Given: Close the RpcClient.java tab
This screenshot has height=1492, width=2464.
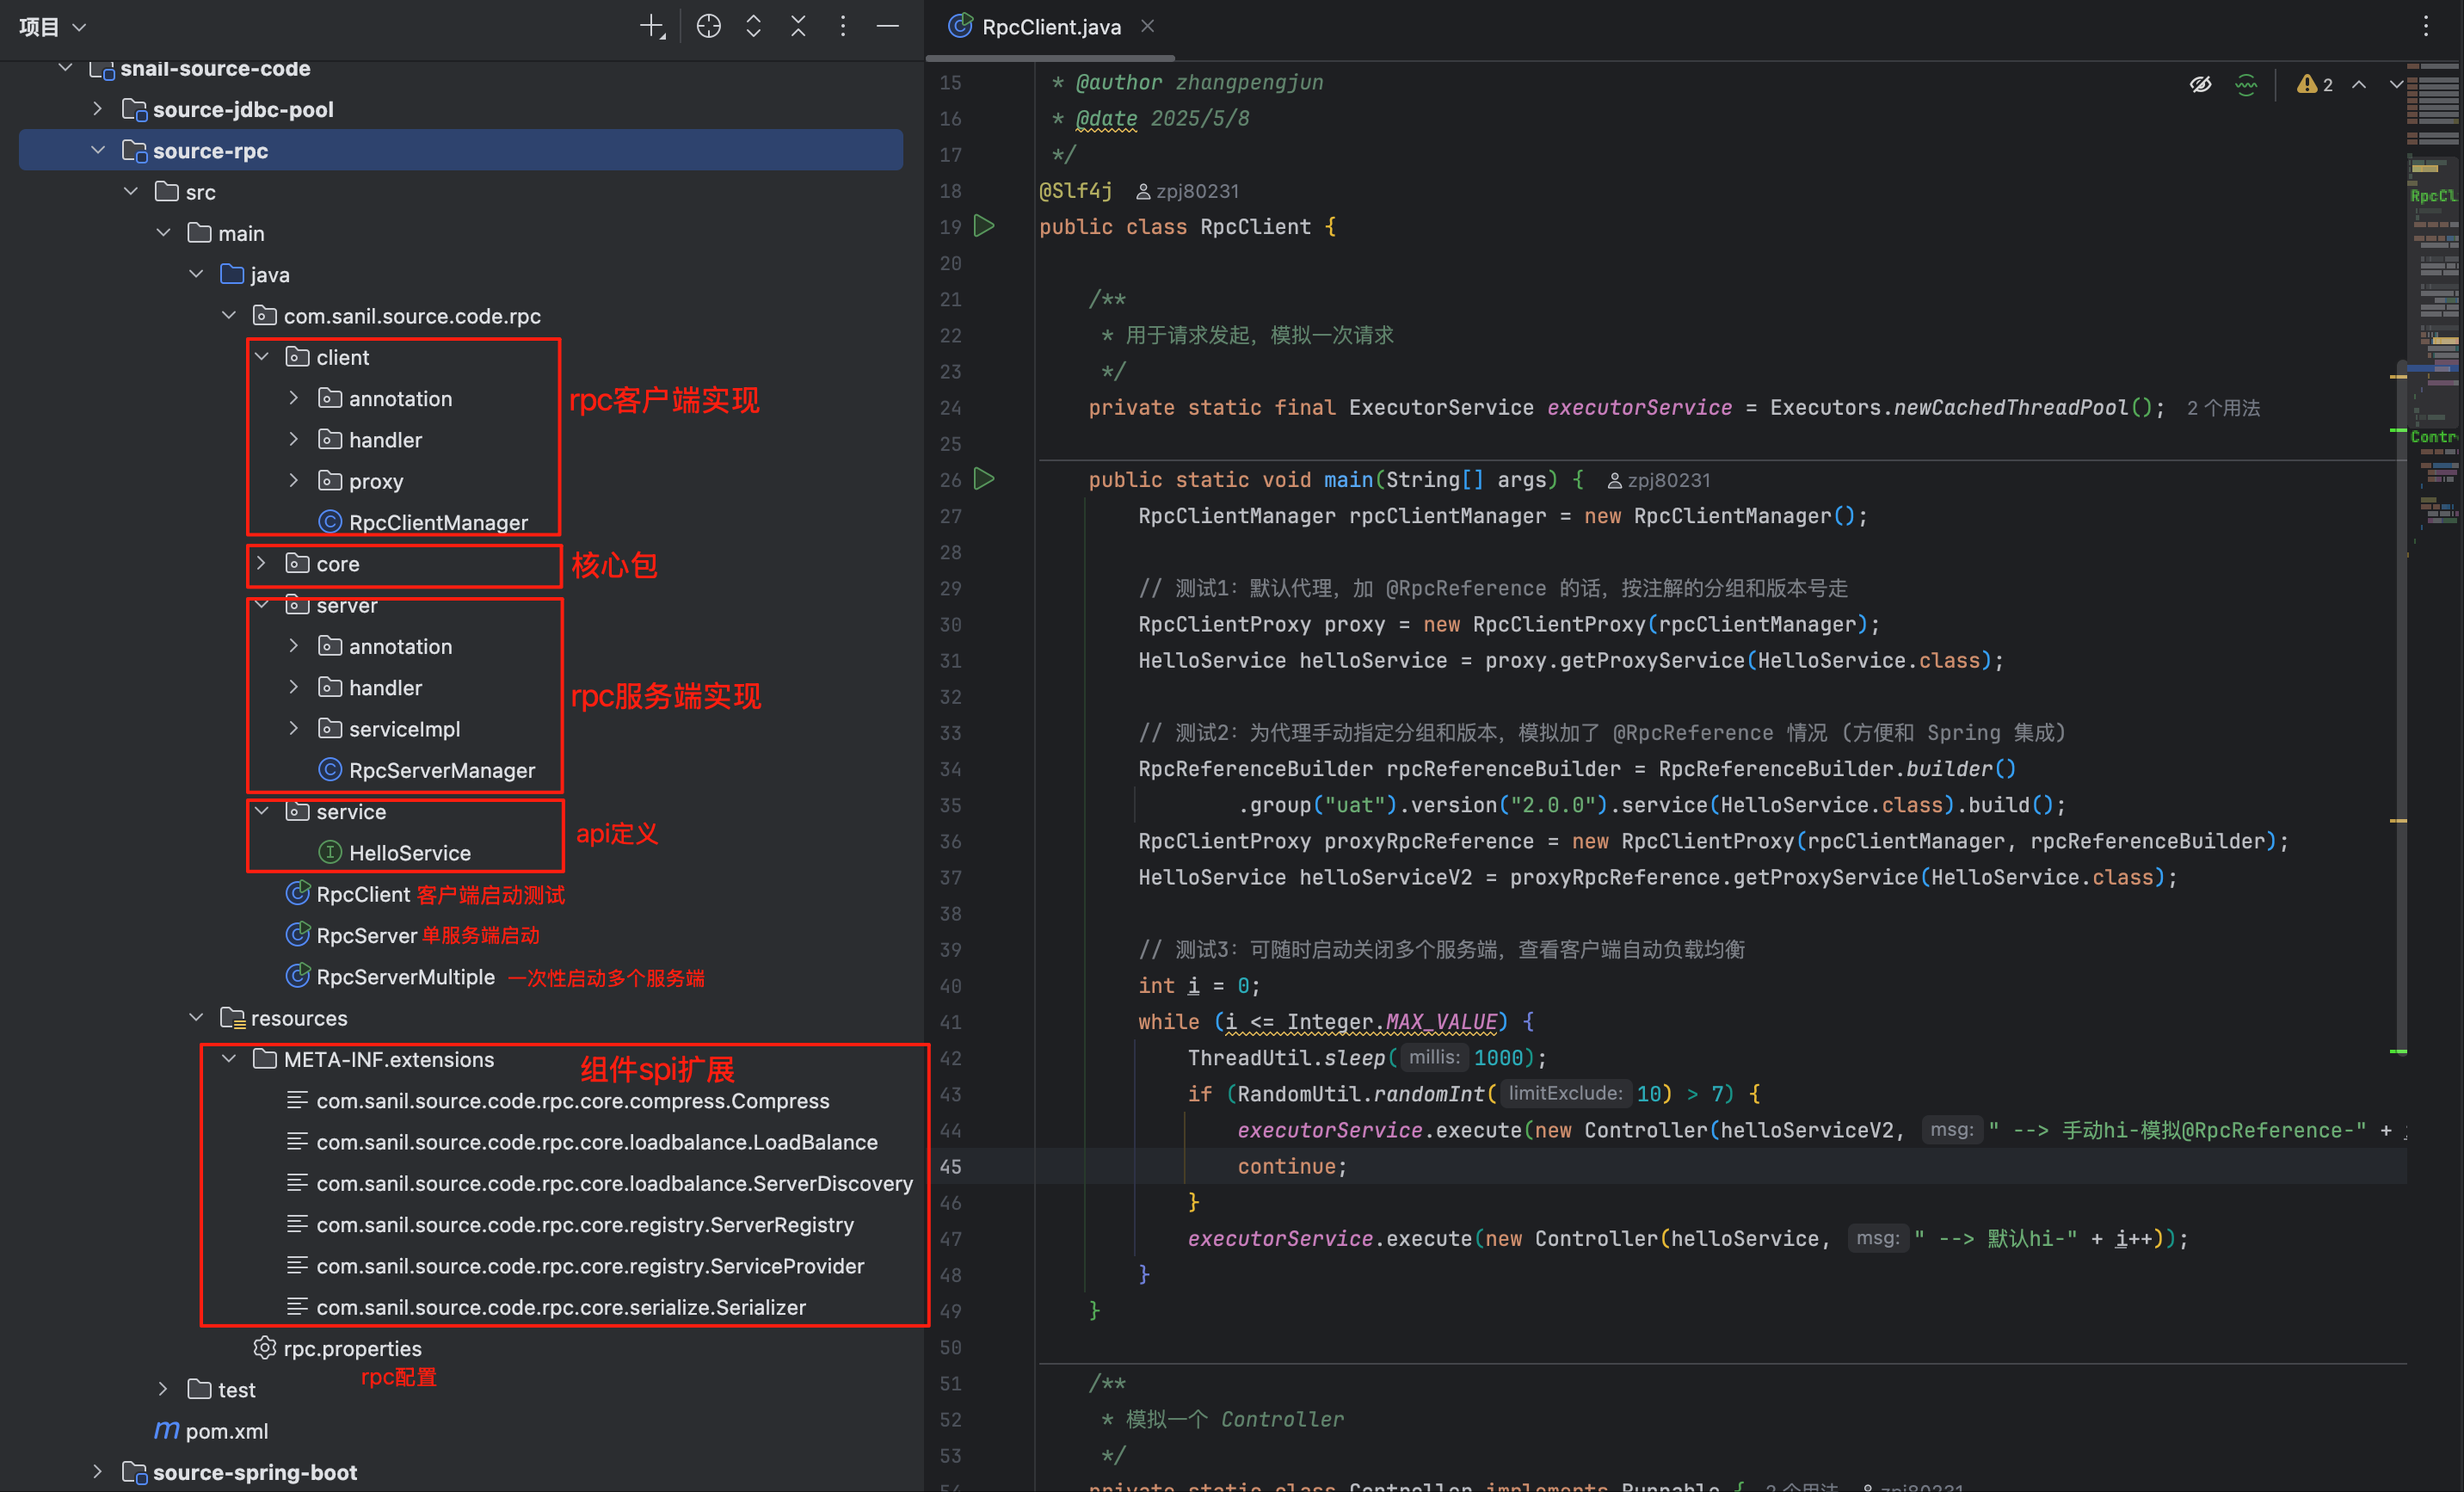Looking at the screenshot, I should pos(1147,26).
